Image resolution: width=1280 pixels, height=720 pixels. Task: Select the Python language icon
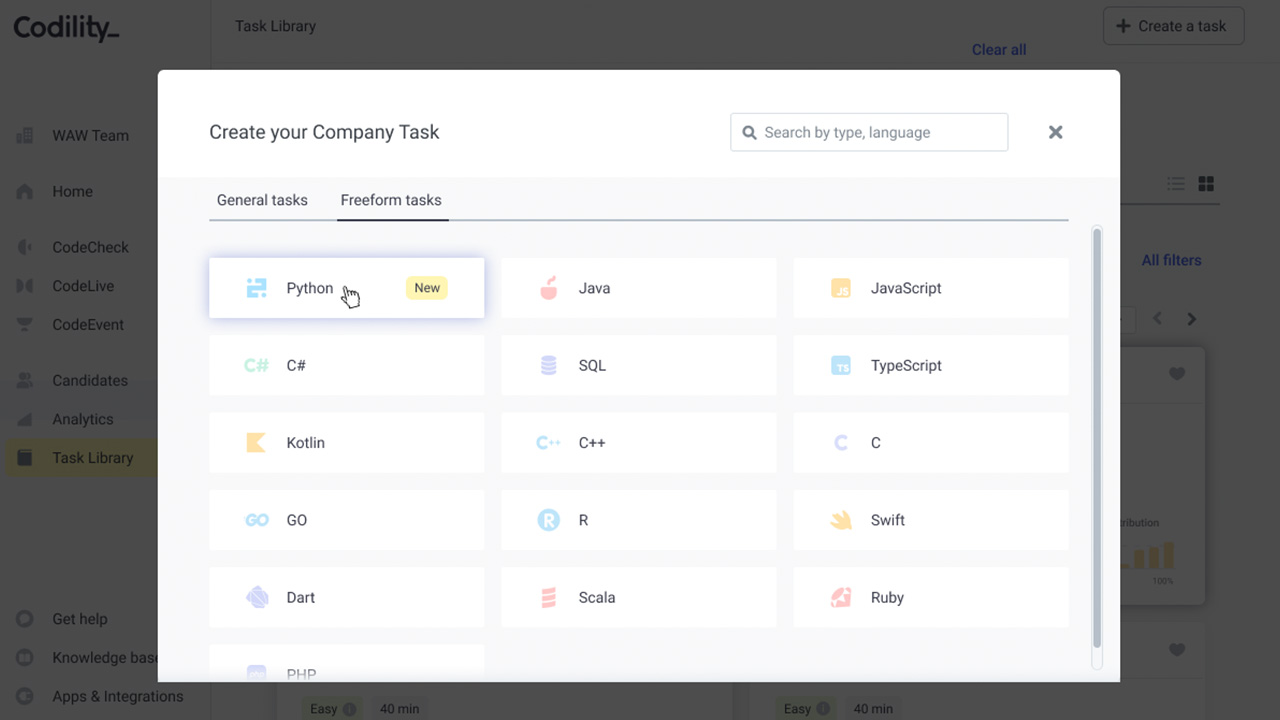pos(257,288)
